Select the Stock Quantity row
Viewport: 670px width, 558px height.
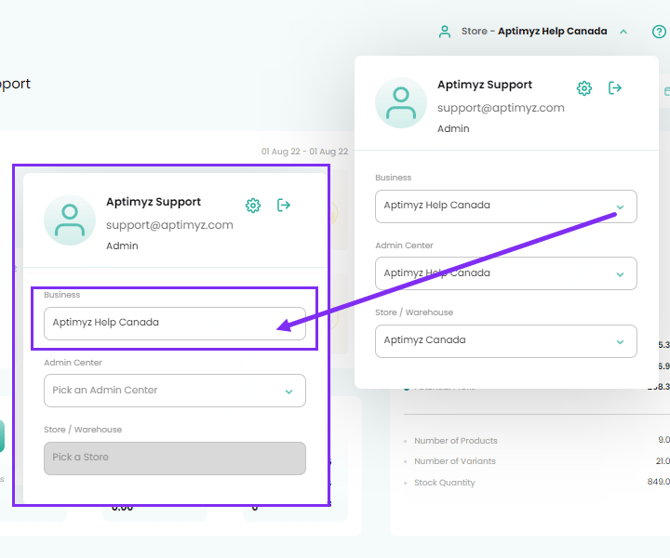tap(444, 483)
